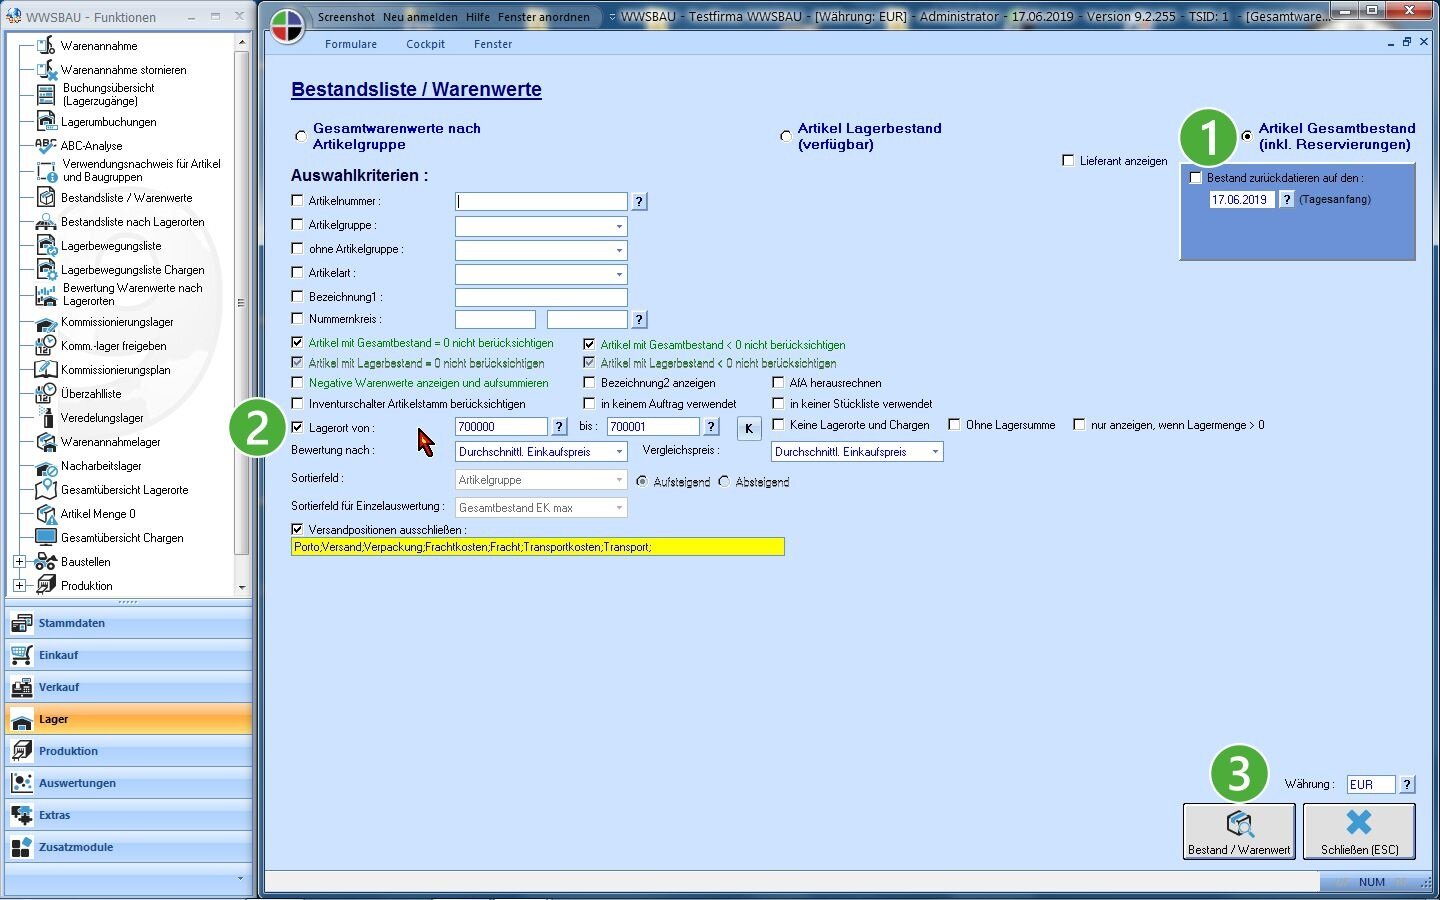Open Artikelnummer lookup question-mark button
Screen dimensions: 1440x900
tap(639, 202)
